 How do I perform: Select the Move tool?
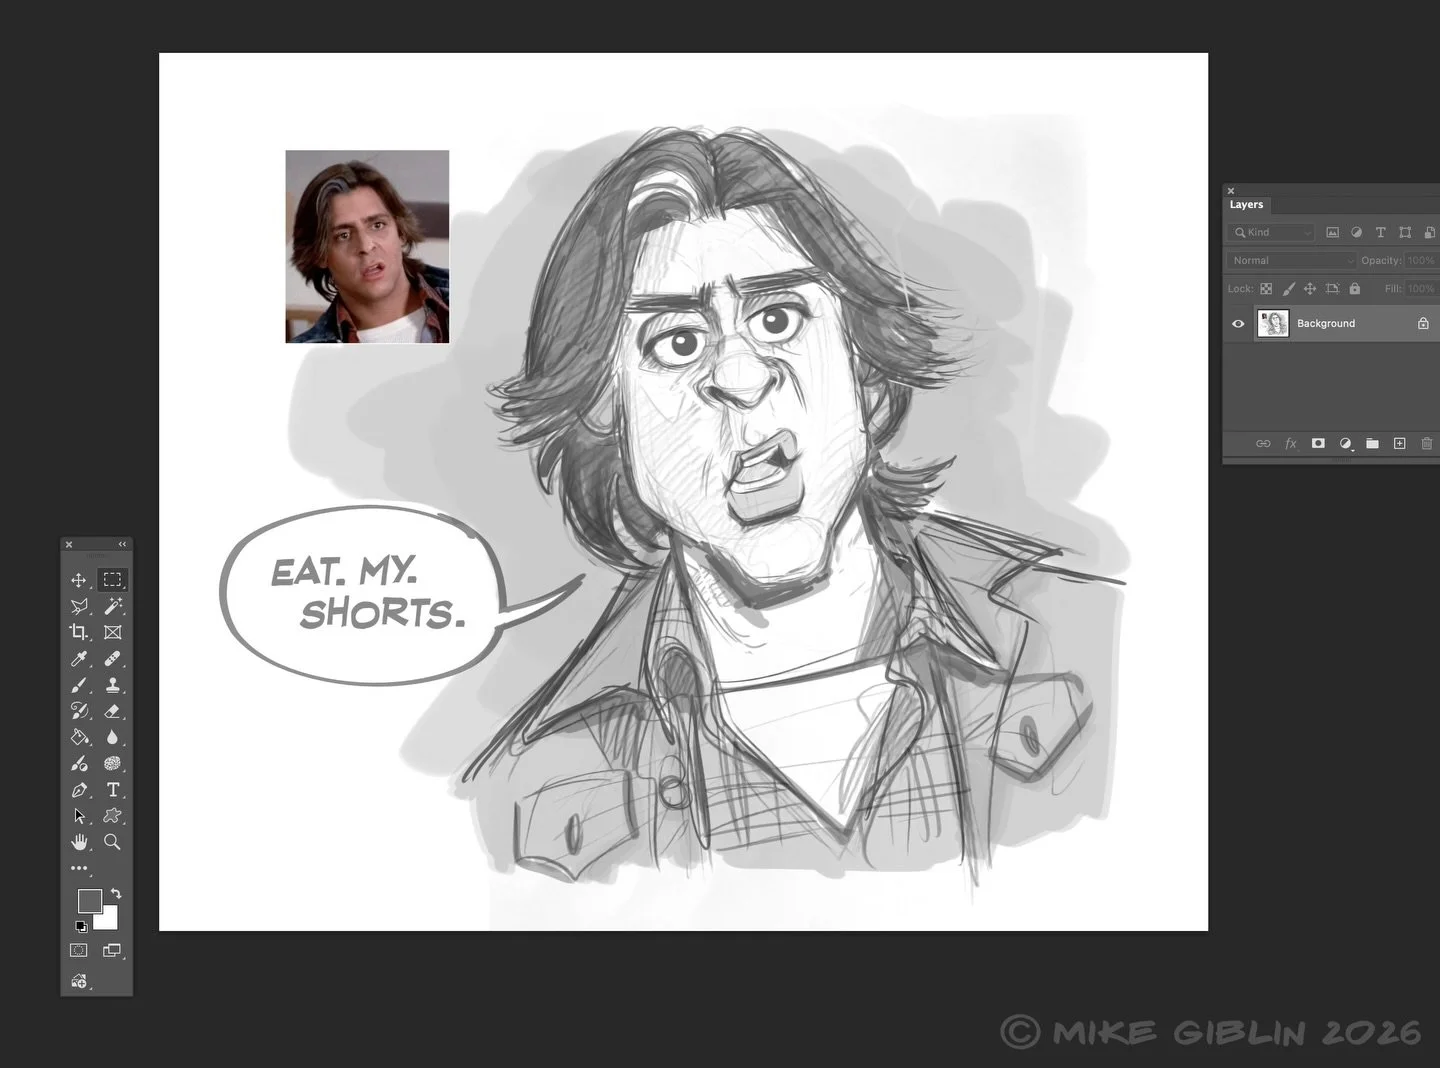[x=79, y=580]
